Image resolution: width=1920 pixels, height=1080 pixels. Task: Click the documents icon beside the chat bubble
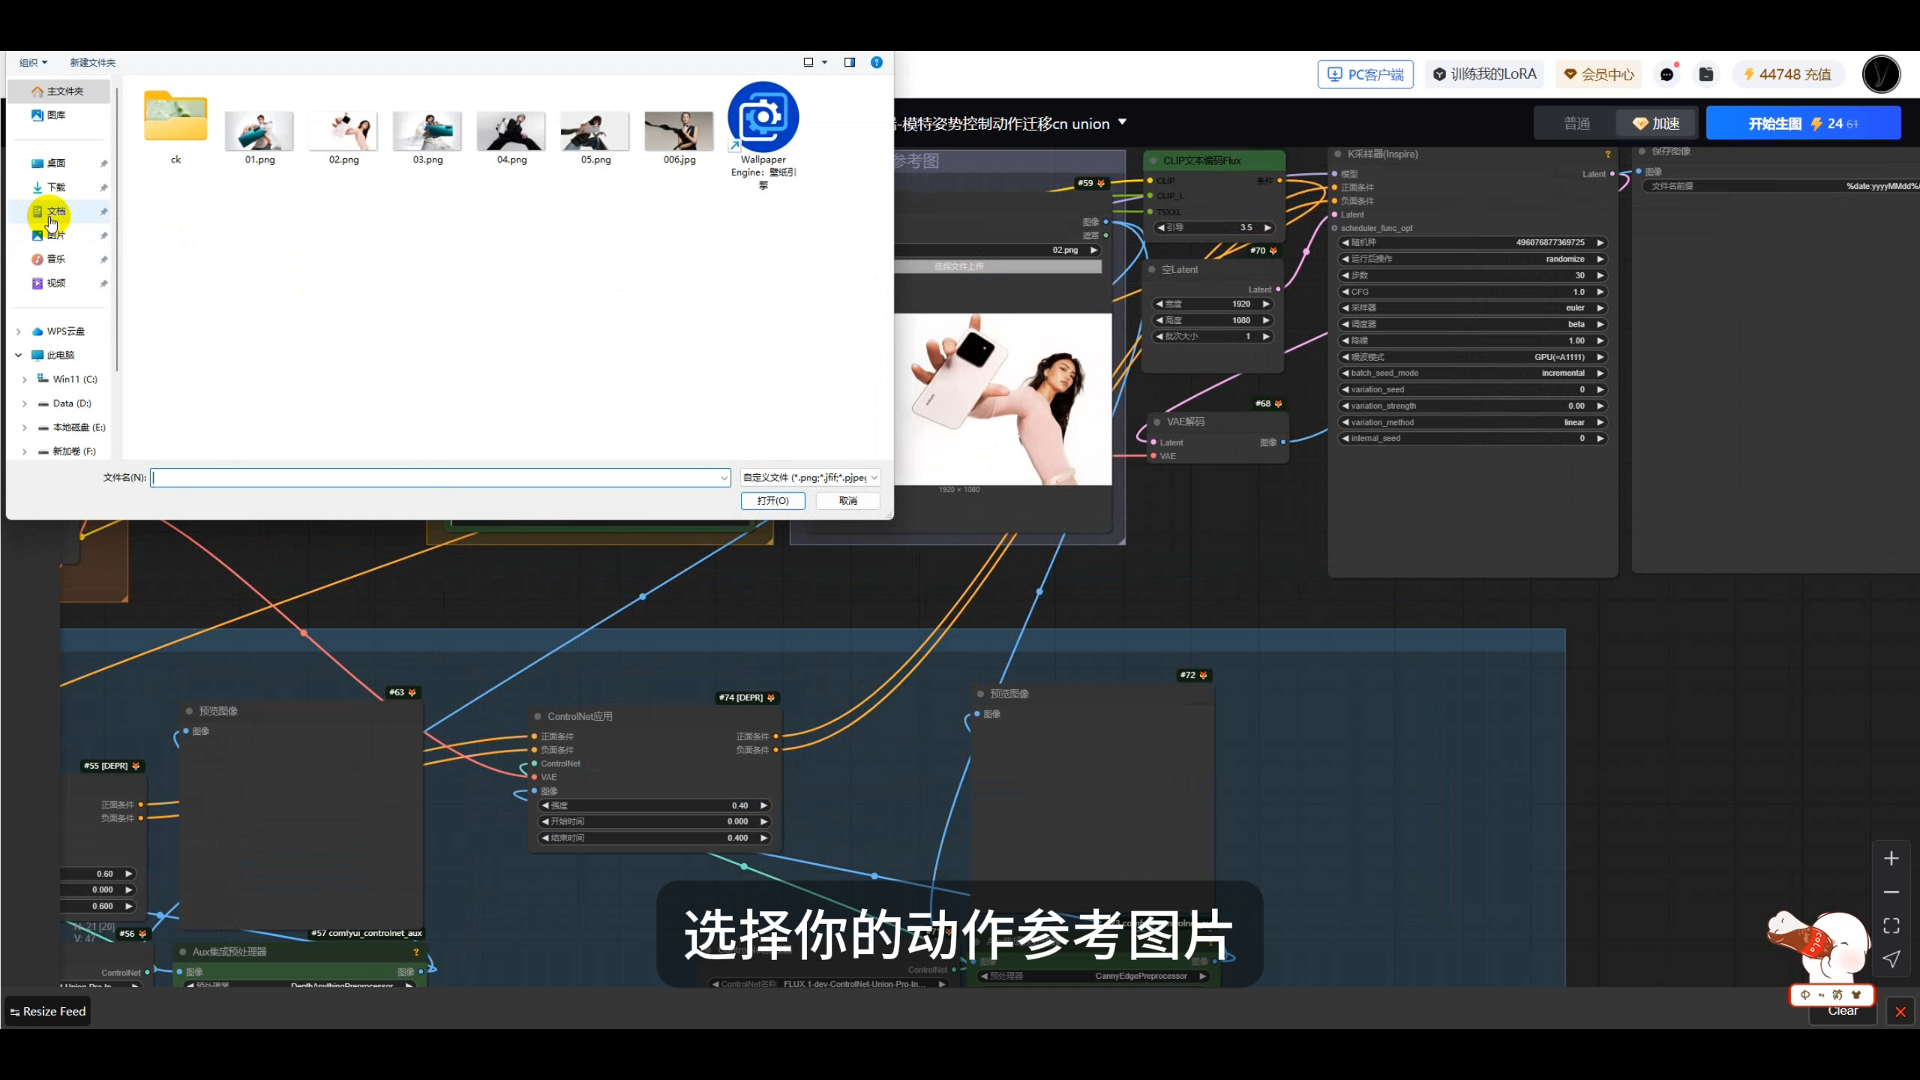point(1705,74)
